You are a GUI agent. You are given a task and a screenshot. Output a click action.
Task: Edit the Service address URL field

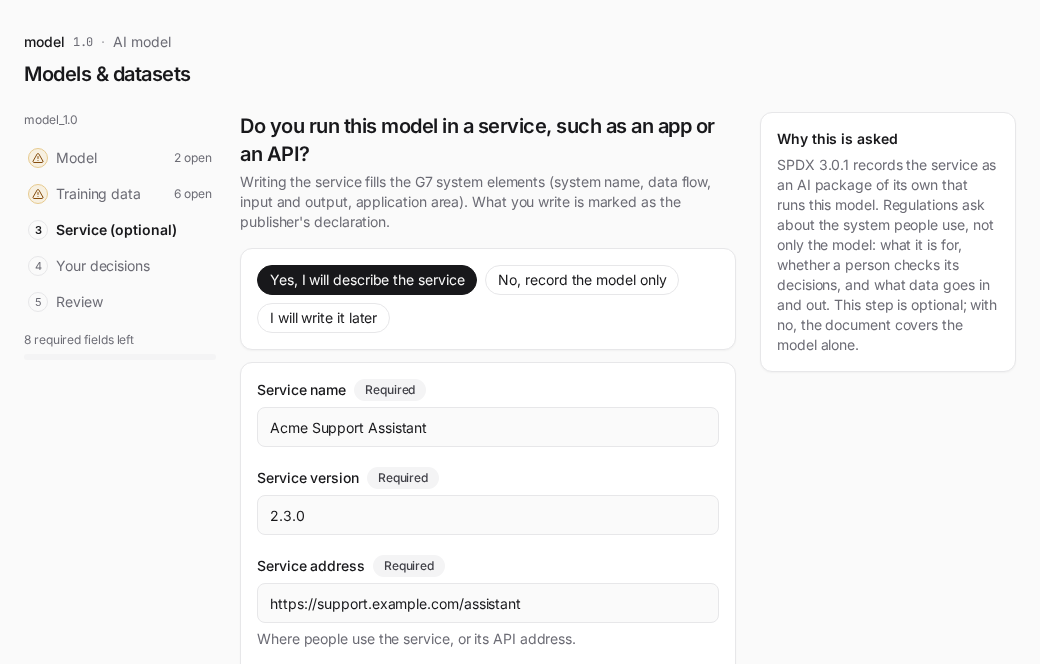(x=488, y=603)
